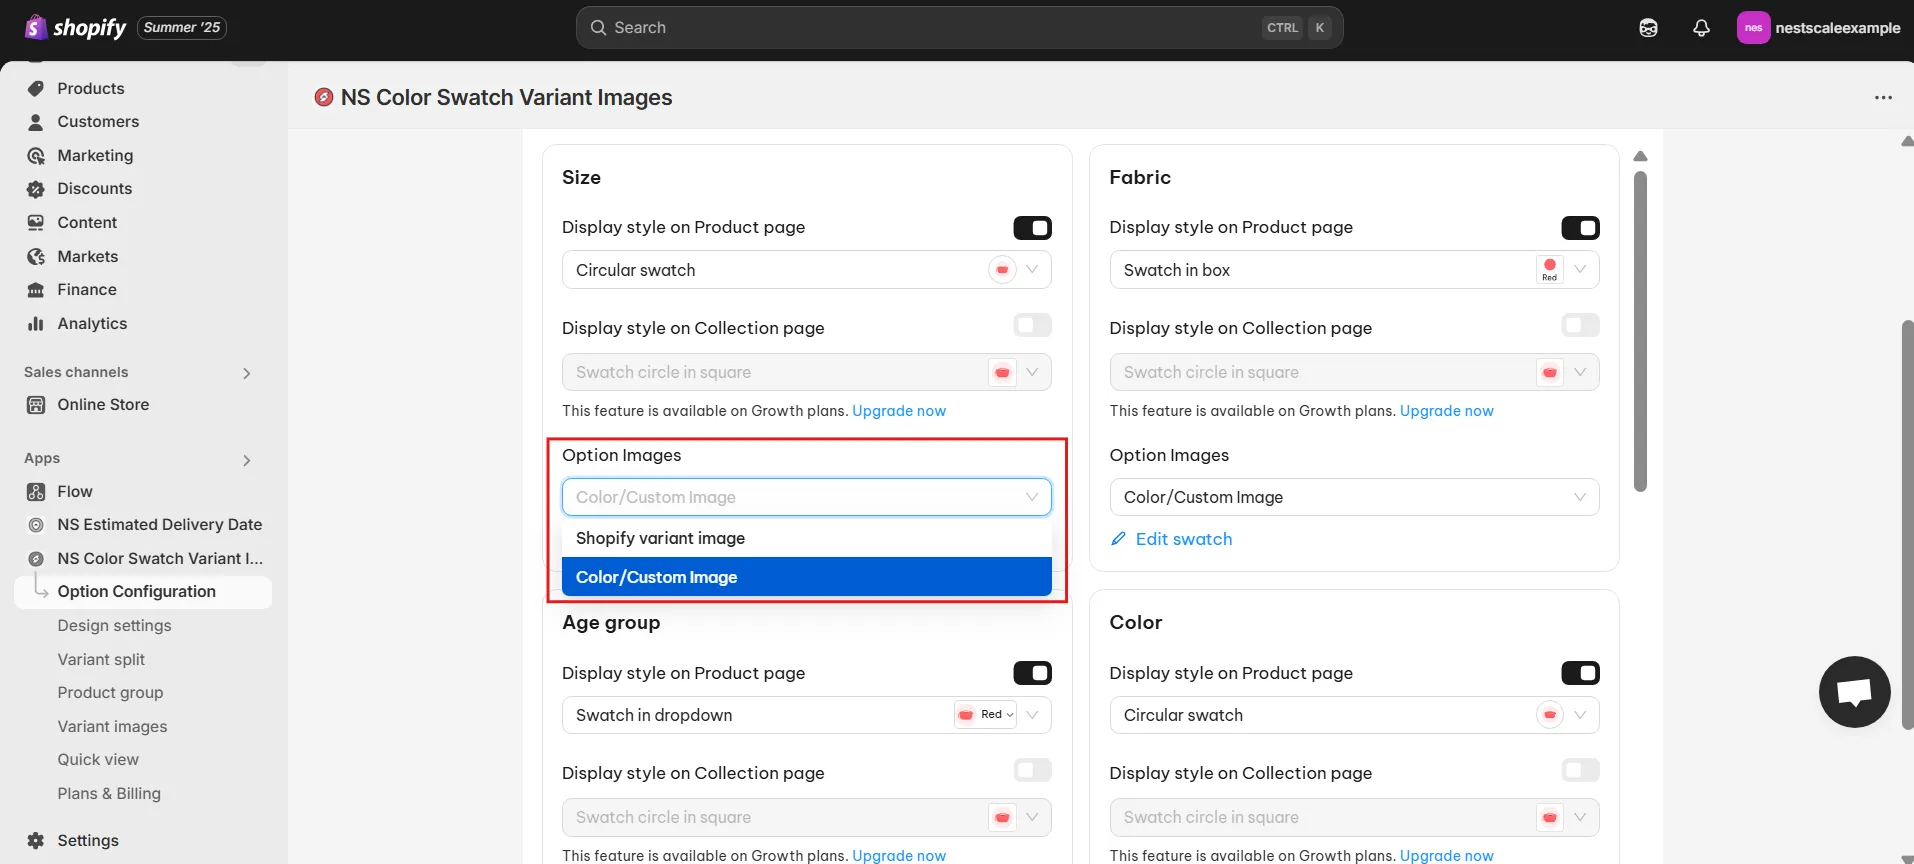Open Color Circular swatch dropdown
This screenshot has width=1914, height=864.
1354,715
